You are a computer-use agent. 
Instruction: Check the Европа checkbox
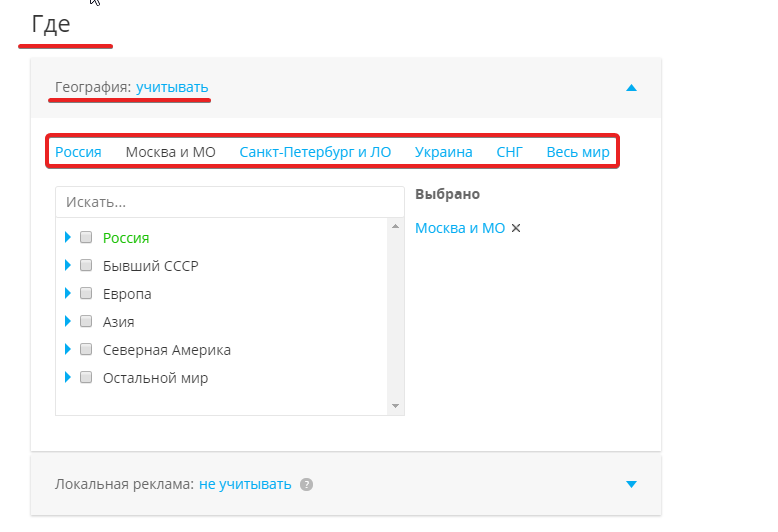(86, 293)
